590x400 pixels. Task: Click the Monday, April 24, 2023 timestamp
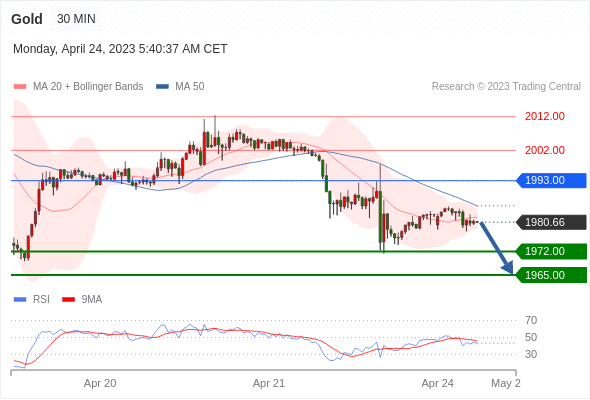pos(120,49)
